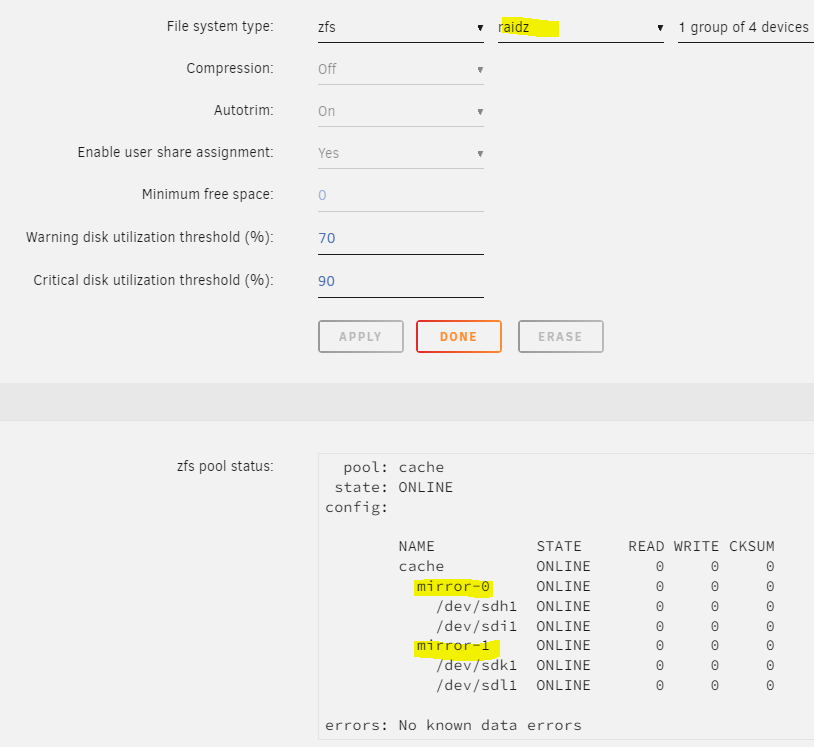The width and height of the screenshot is (814, 747).
Task: Click the '/dev/sdk1' device entry
Action: coord(477,665)
